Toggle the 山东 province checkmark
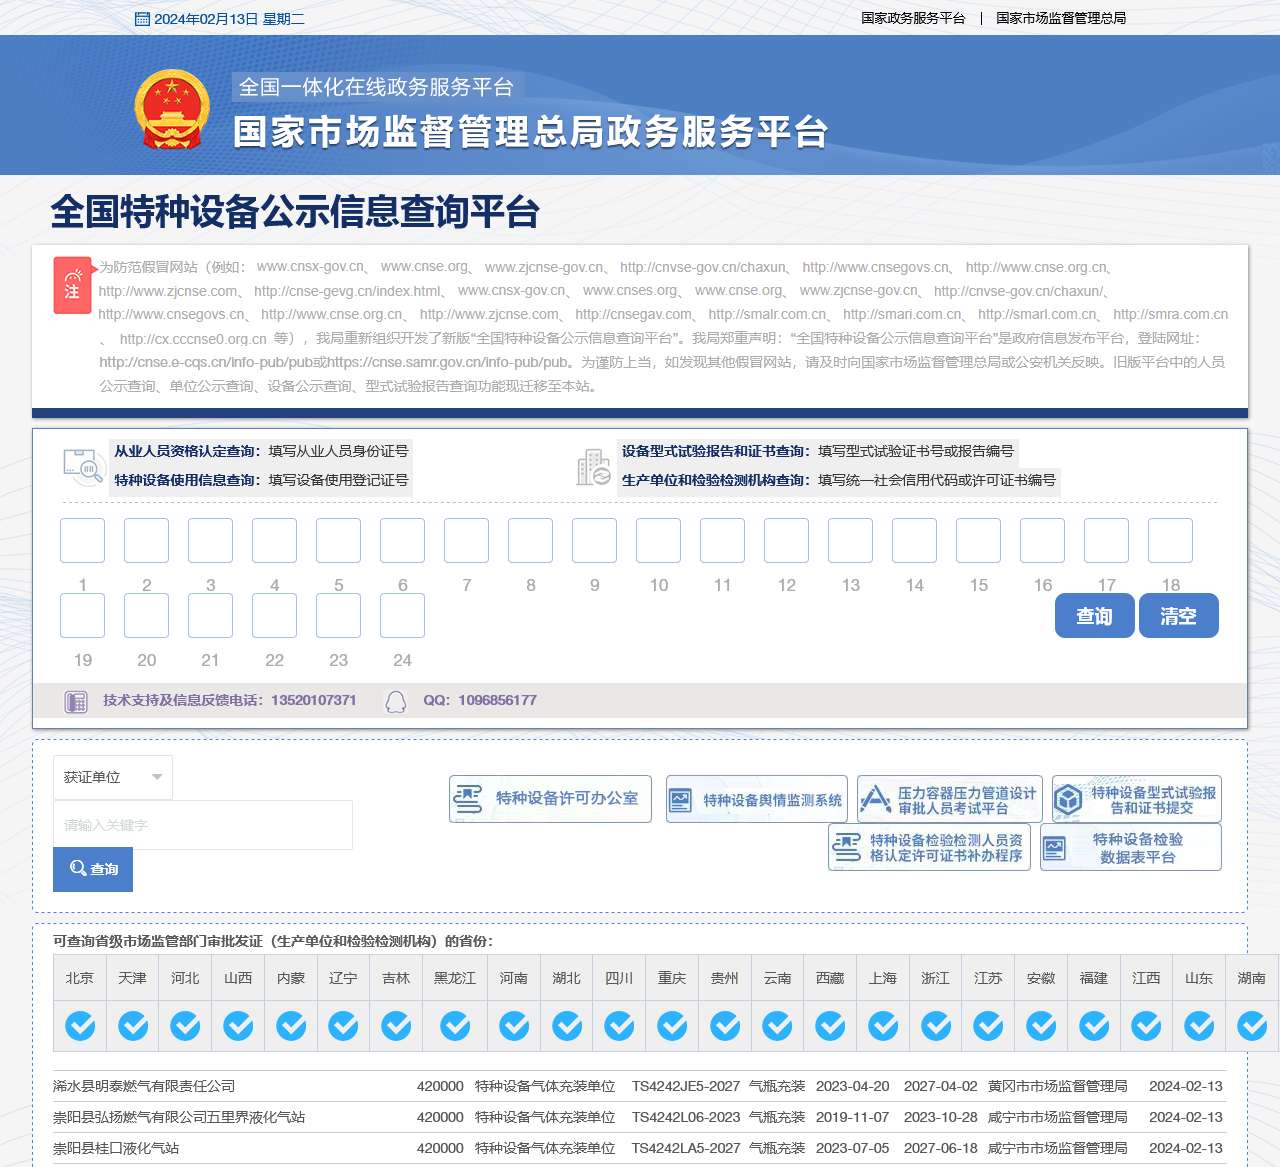The width and height of the screenshot is (1280, 1167). coord(1198,1026)
